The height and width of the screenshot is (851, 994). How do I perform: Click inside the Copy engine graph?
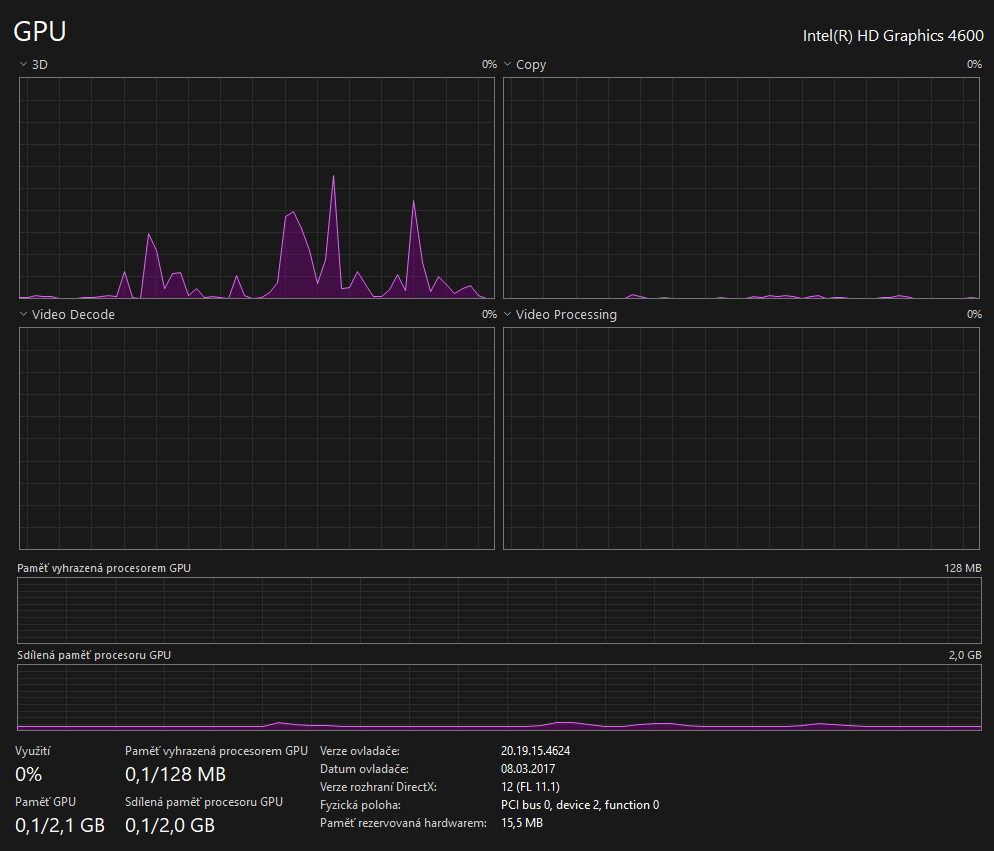click(741, 187)
